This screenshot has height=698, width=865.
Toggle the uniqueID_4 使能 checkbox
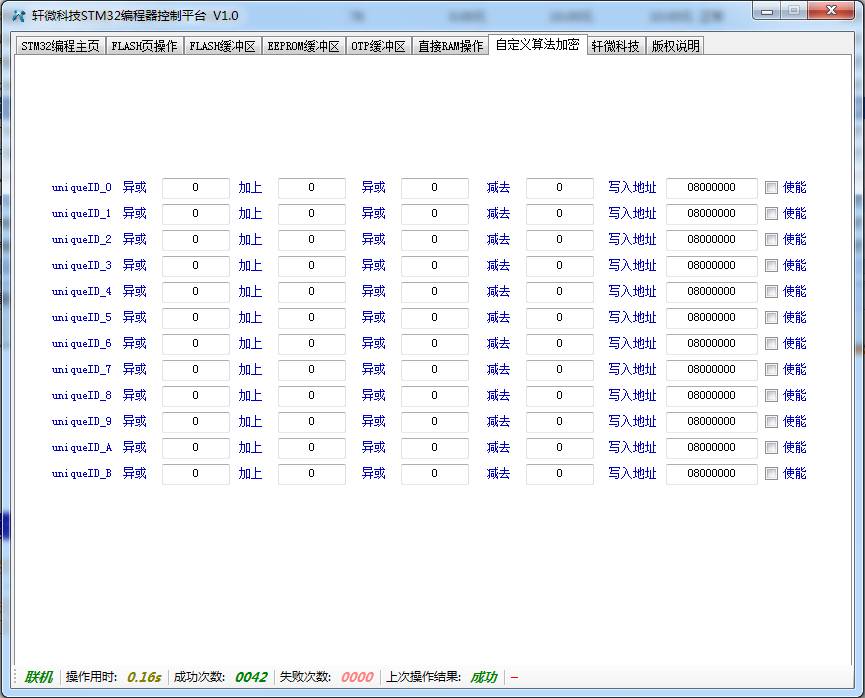coord(771,291)
